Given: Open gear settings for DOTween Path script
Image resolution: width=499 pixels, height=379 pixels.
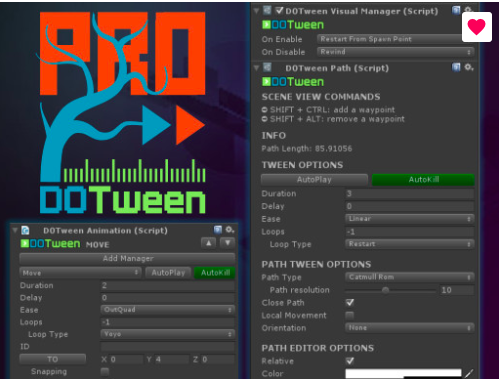Looking at the screenshot, I should (469, 67).
